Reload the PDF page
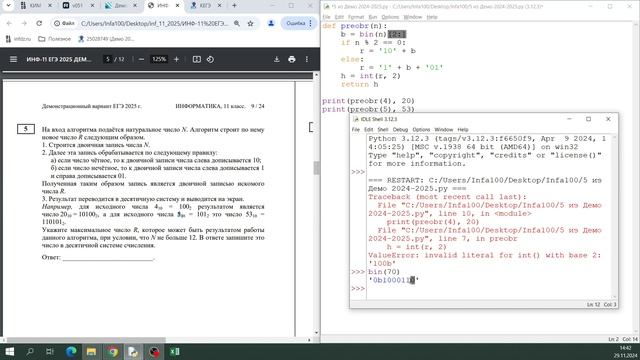The height and width of the screenshot is (360, 640). 39,23
